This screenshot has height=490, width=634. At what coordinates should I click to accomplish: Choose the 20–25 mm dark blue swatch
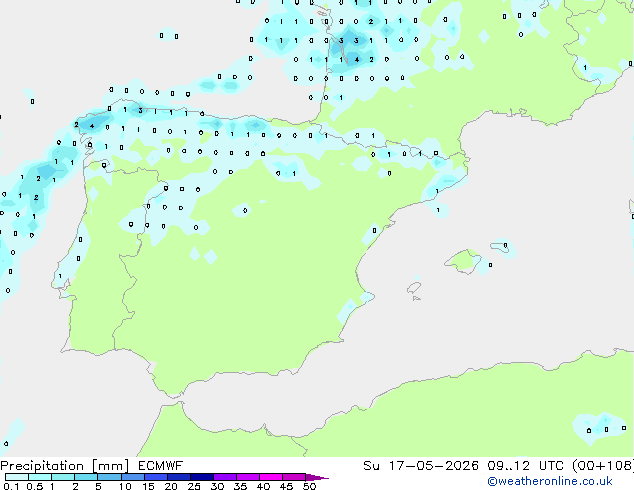click(178, 477)
